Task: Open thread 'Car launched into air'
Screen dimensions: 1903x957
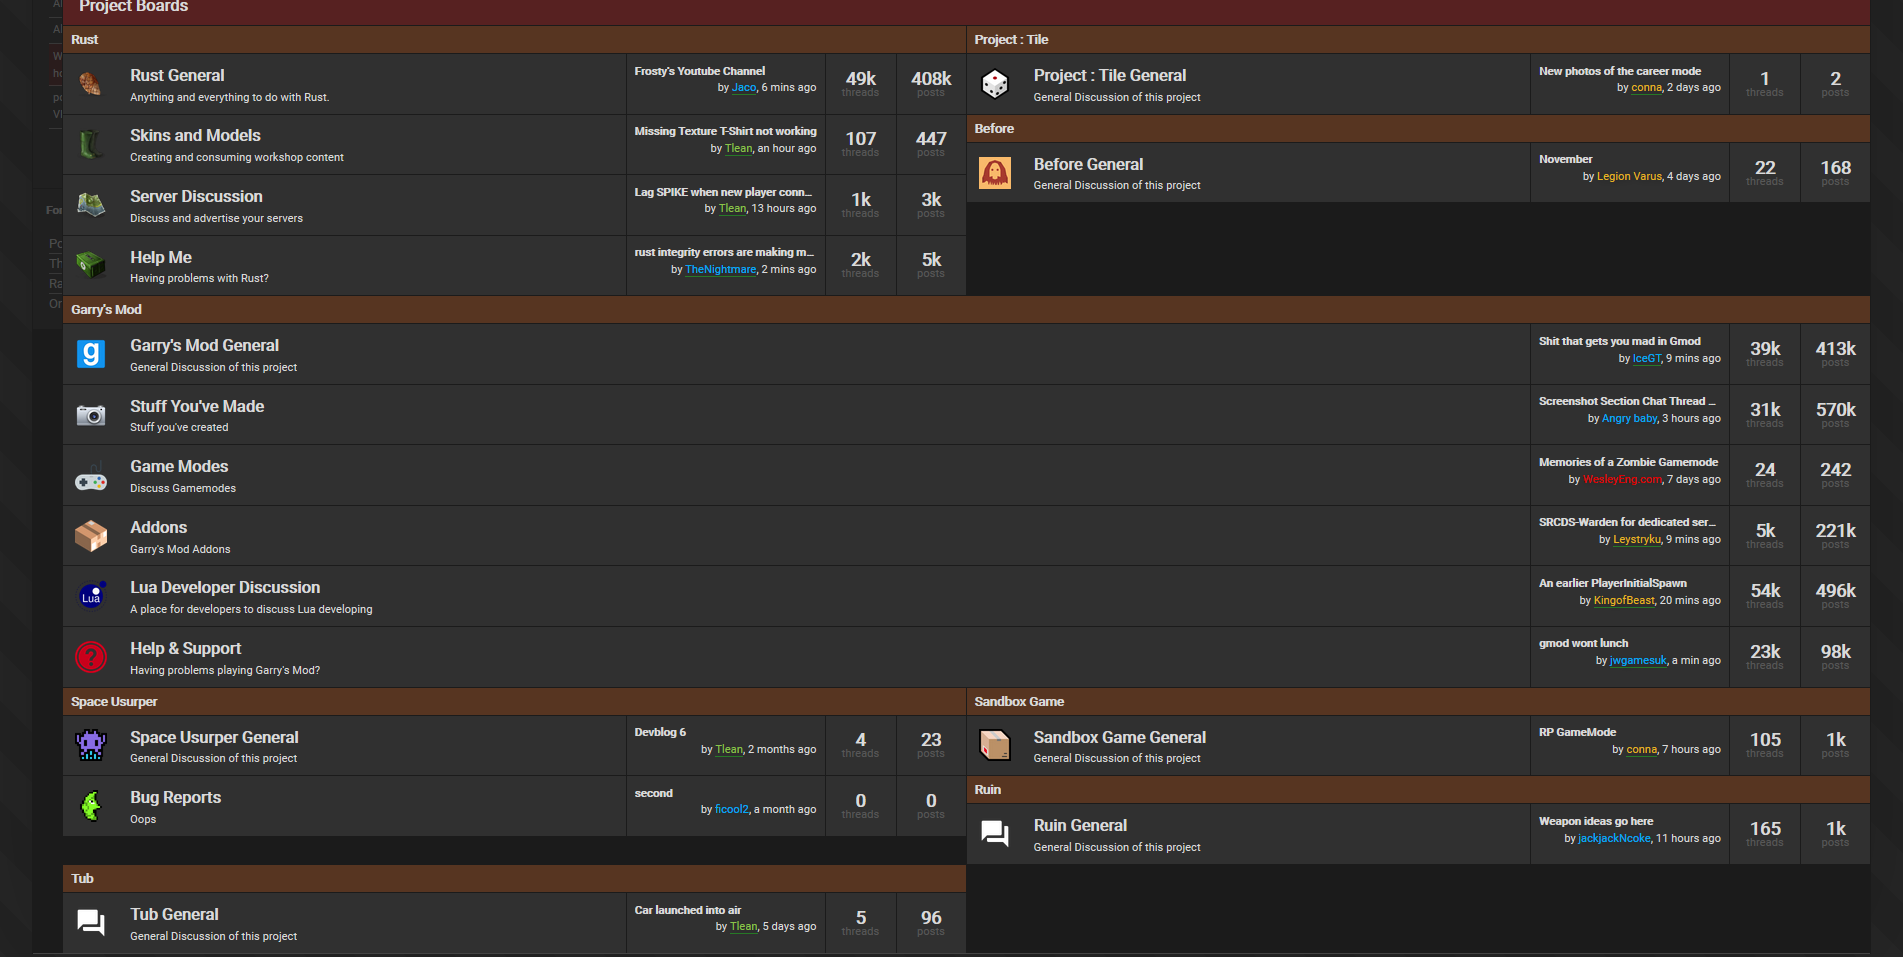Action: (688, 910)
